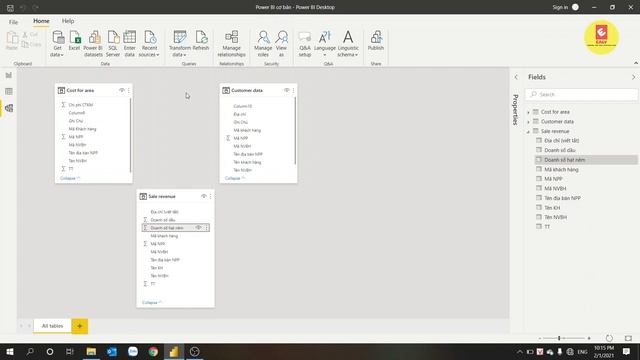Open Linguistic schema dropdown
640x360 pixels.
point(348,44)
